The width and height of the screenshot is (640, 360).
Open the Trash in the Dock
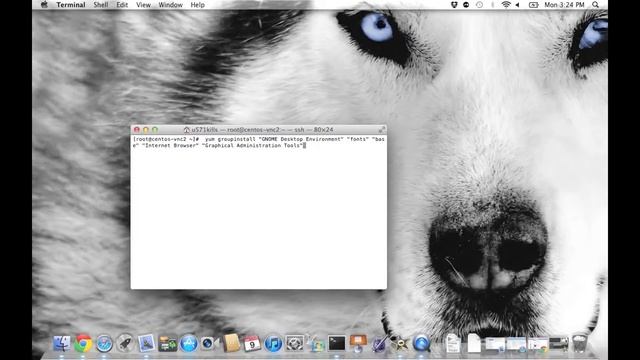[x=579, y=343]
